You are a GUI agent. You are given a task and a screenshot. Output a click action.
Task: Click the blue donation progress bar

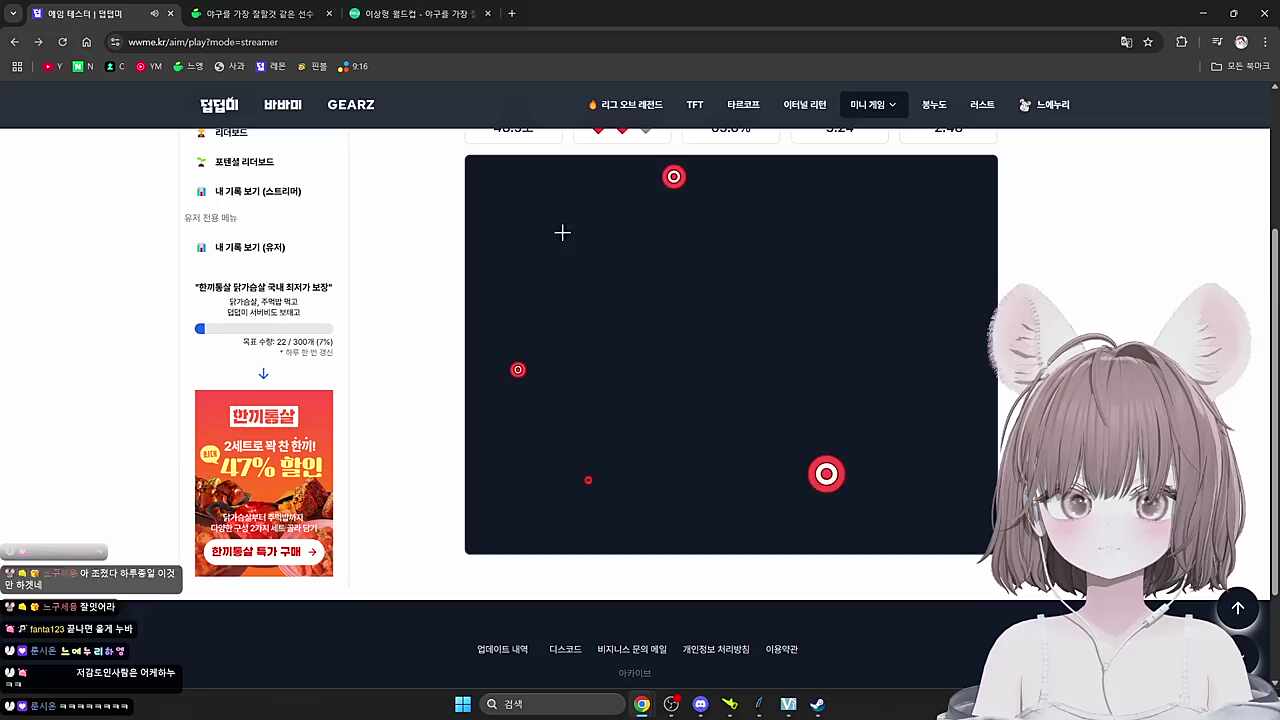tap(264, 328)
